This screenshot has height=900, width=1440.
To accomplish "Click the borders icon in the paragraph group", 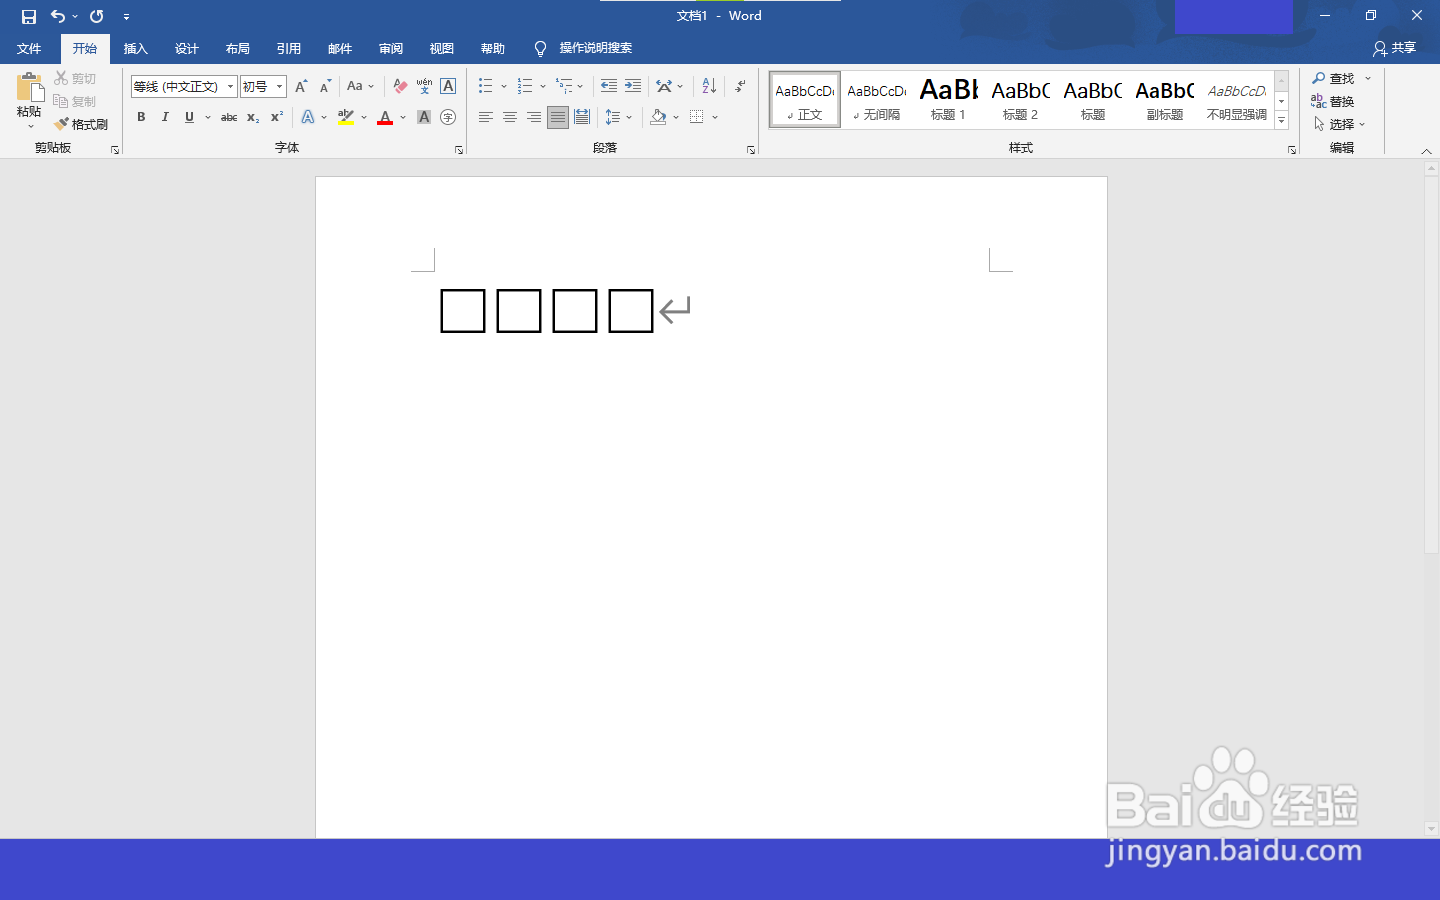I will pyautogui.click(x=697, y=117).
